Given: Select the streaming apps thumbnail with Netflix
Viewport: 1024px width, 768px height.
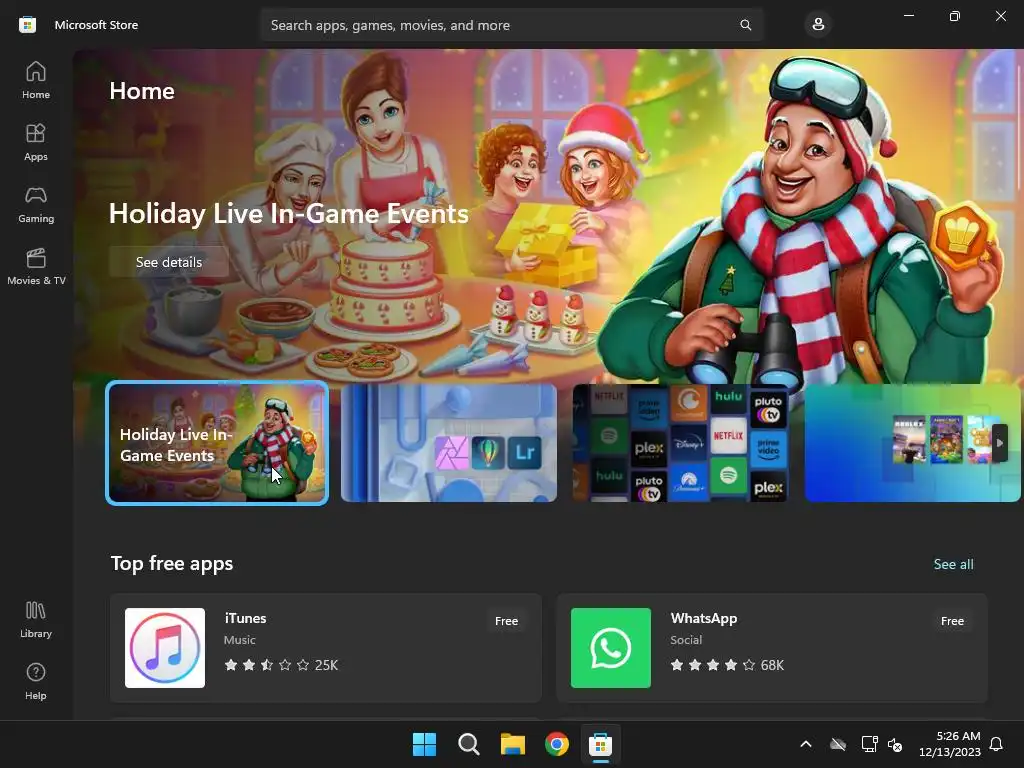Looking at the screenshot, I should pyautogui.click(x=680, y=443).
